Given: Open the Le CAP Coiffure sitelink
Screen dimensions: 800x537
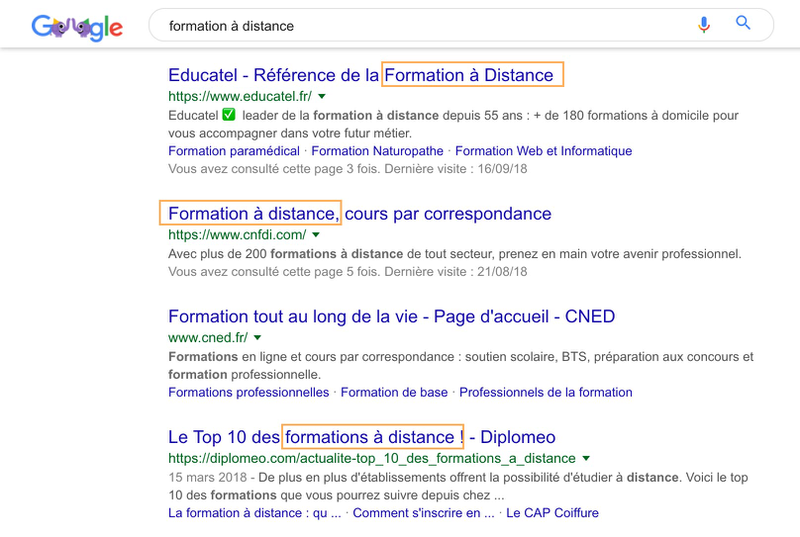Looking at the screenshot, I should click(x=552, y=513).
